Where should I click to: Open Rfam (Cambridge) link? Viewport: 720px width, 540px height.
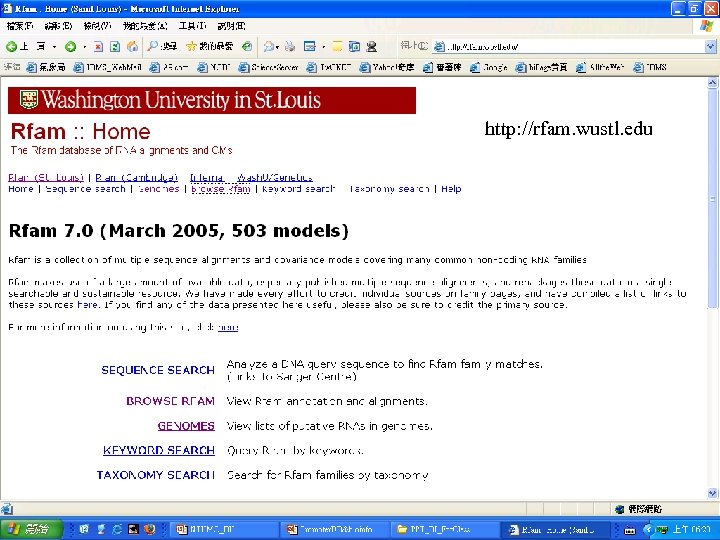coord(136,177)
